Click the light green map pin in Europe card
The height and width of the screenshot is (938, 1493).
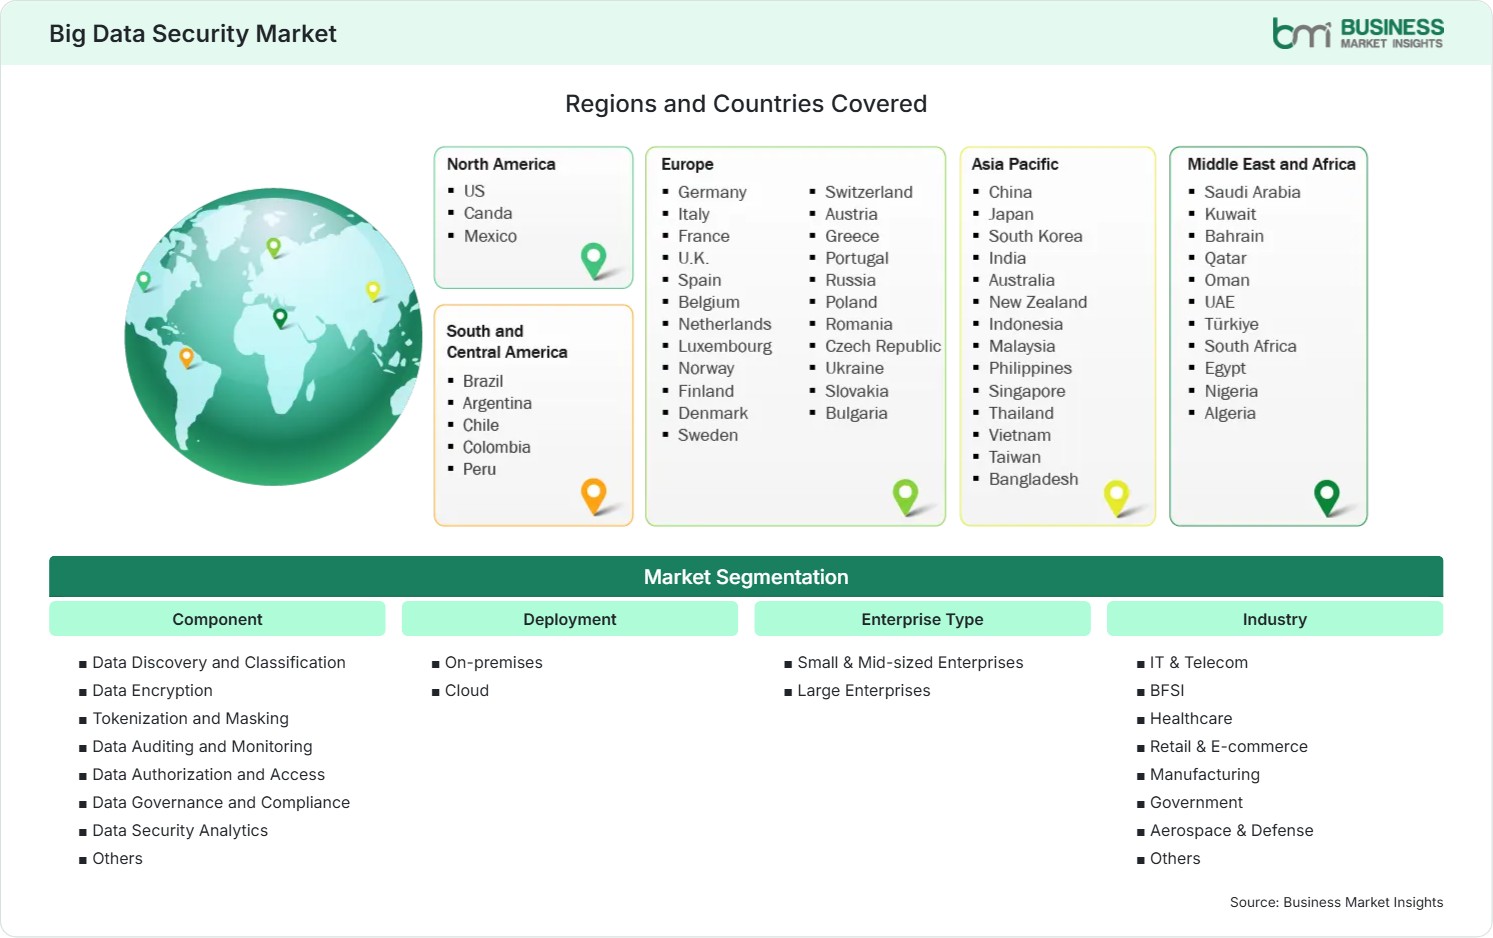906,496
